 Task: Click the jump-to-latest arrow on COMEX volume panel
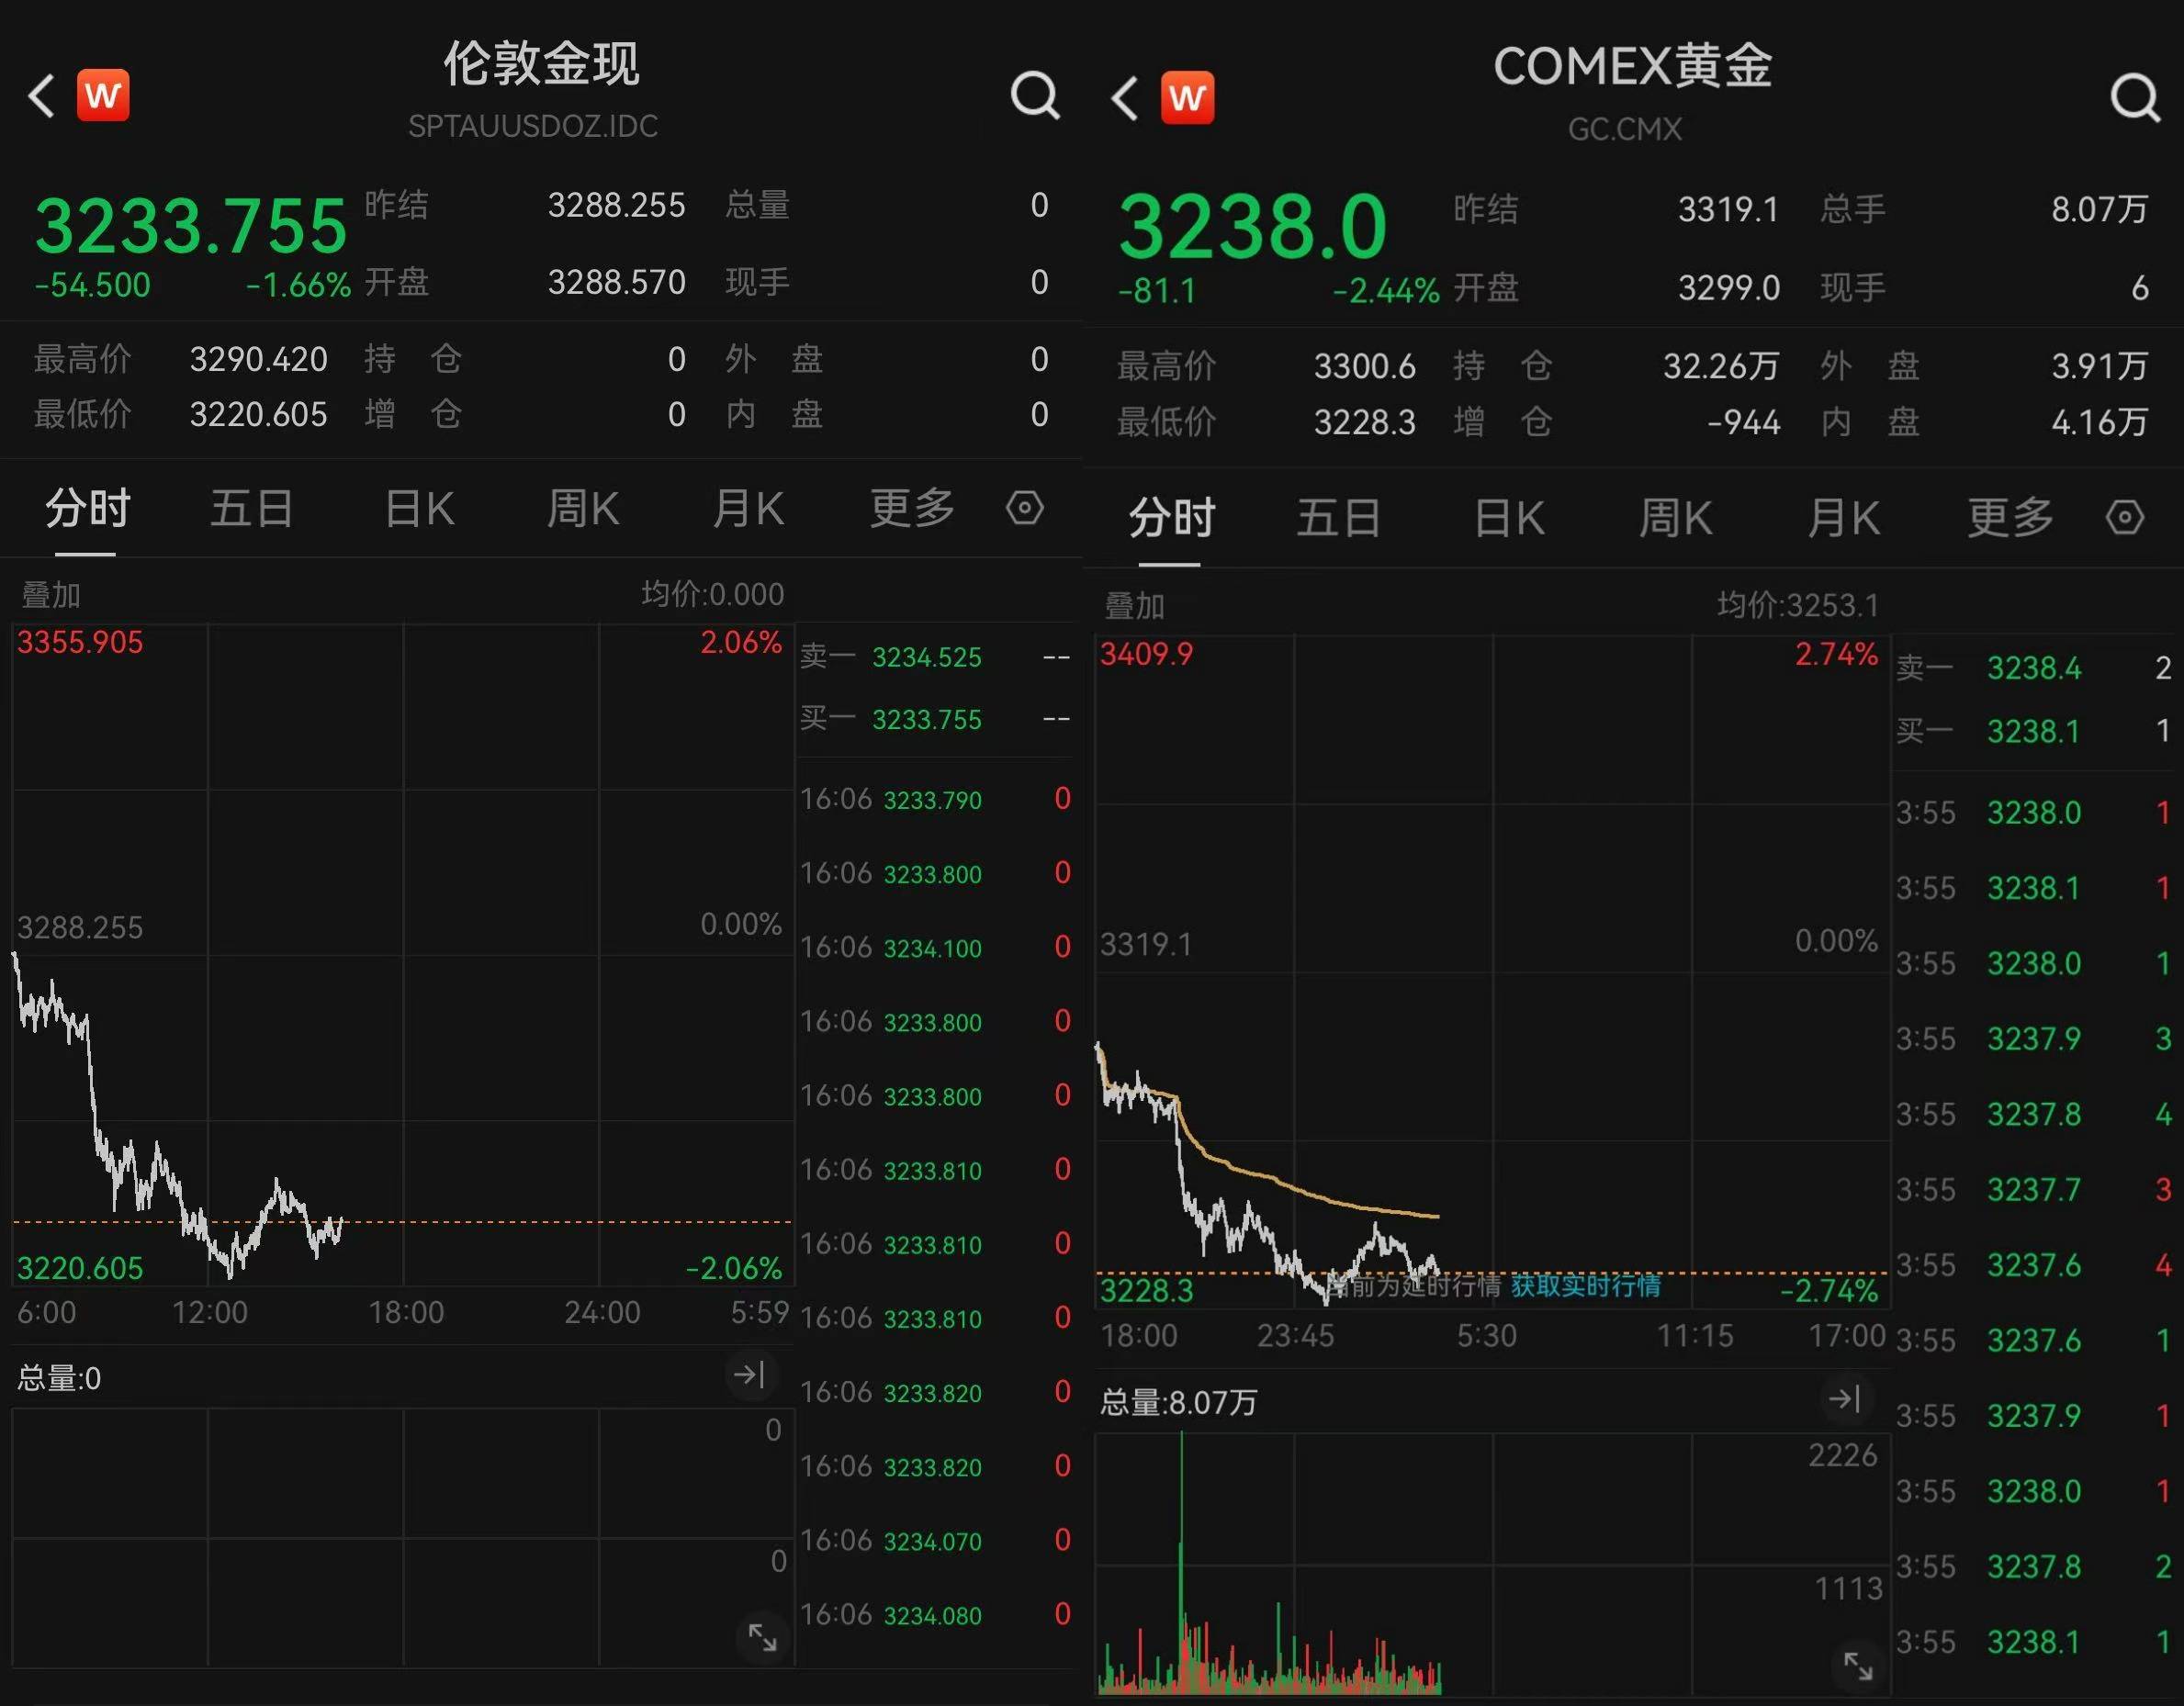pos(1847,1400)
